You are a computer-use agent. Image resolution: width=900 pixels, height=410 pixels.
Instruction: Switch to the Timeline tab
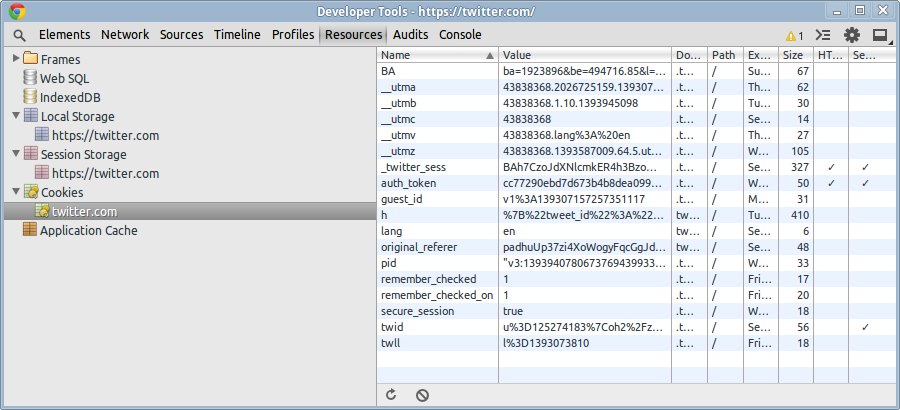[237, 34]
